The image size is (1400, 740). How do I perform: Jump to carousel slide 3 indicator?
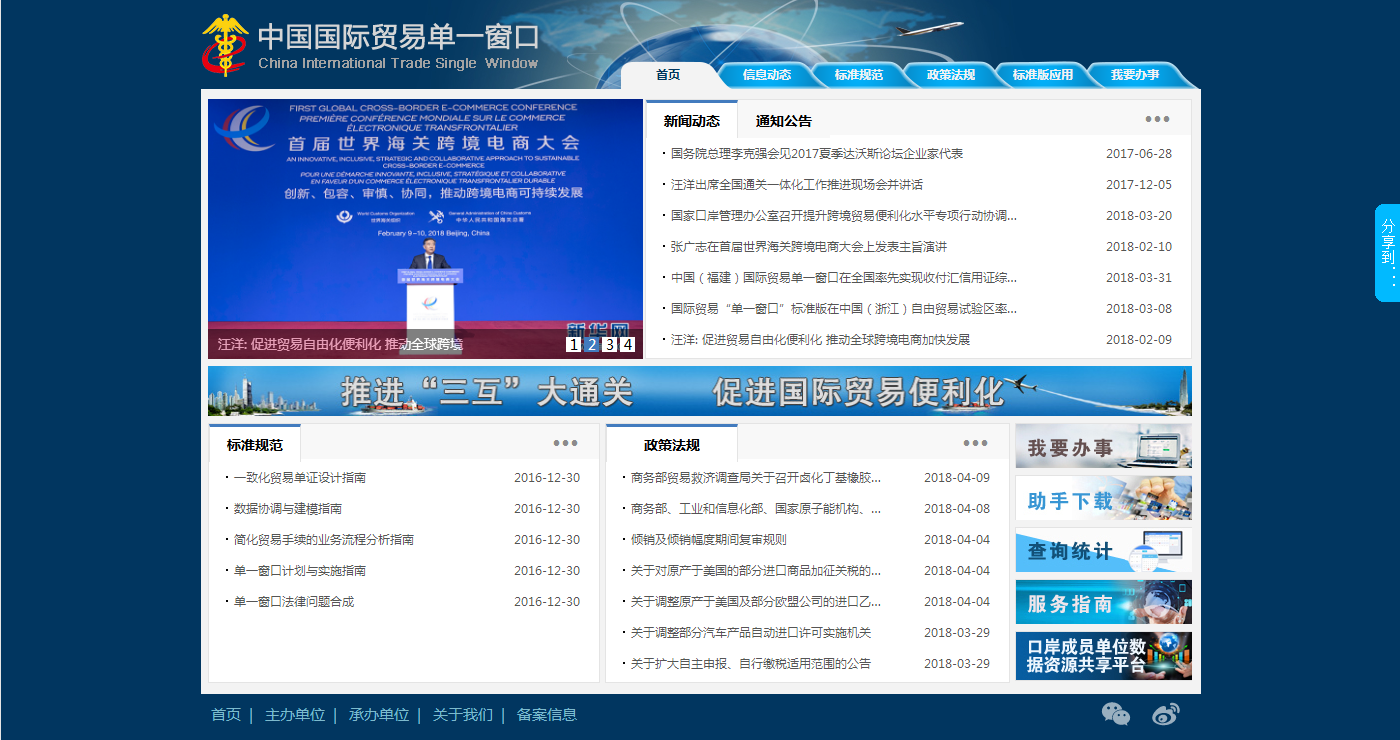coord(608,344)
